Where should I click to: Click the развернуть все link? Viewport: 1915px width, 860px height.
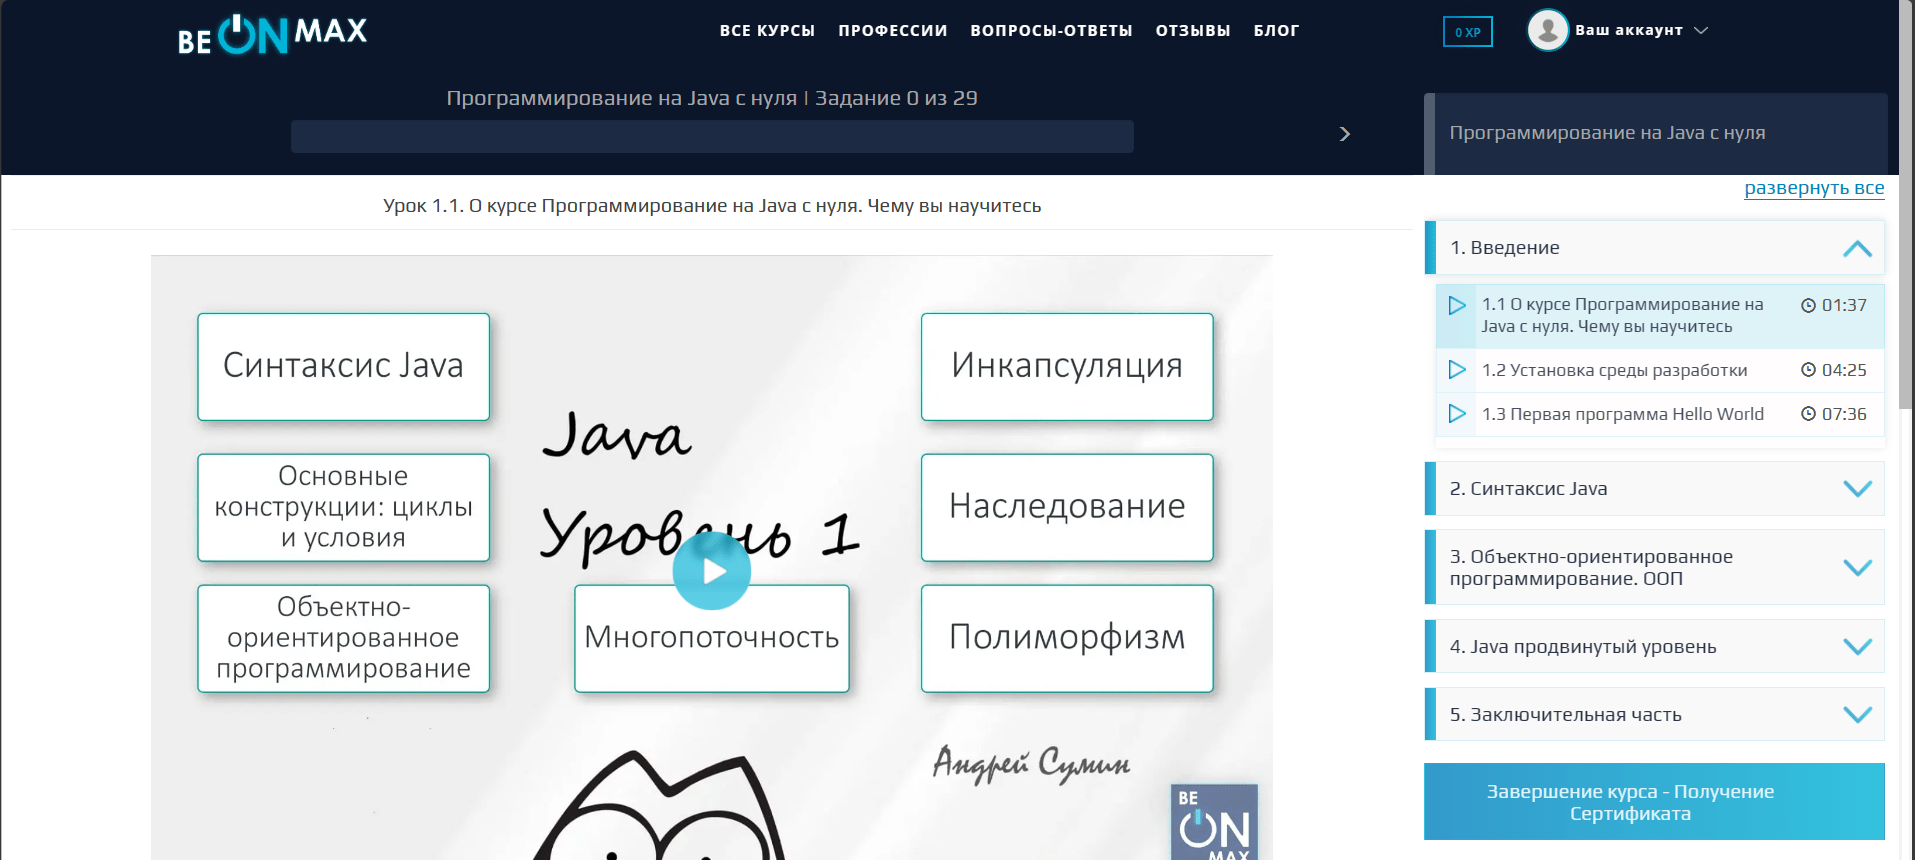1814,188
